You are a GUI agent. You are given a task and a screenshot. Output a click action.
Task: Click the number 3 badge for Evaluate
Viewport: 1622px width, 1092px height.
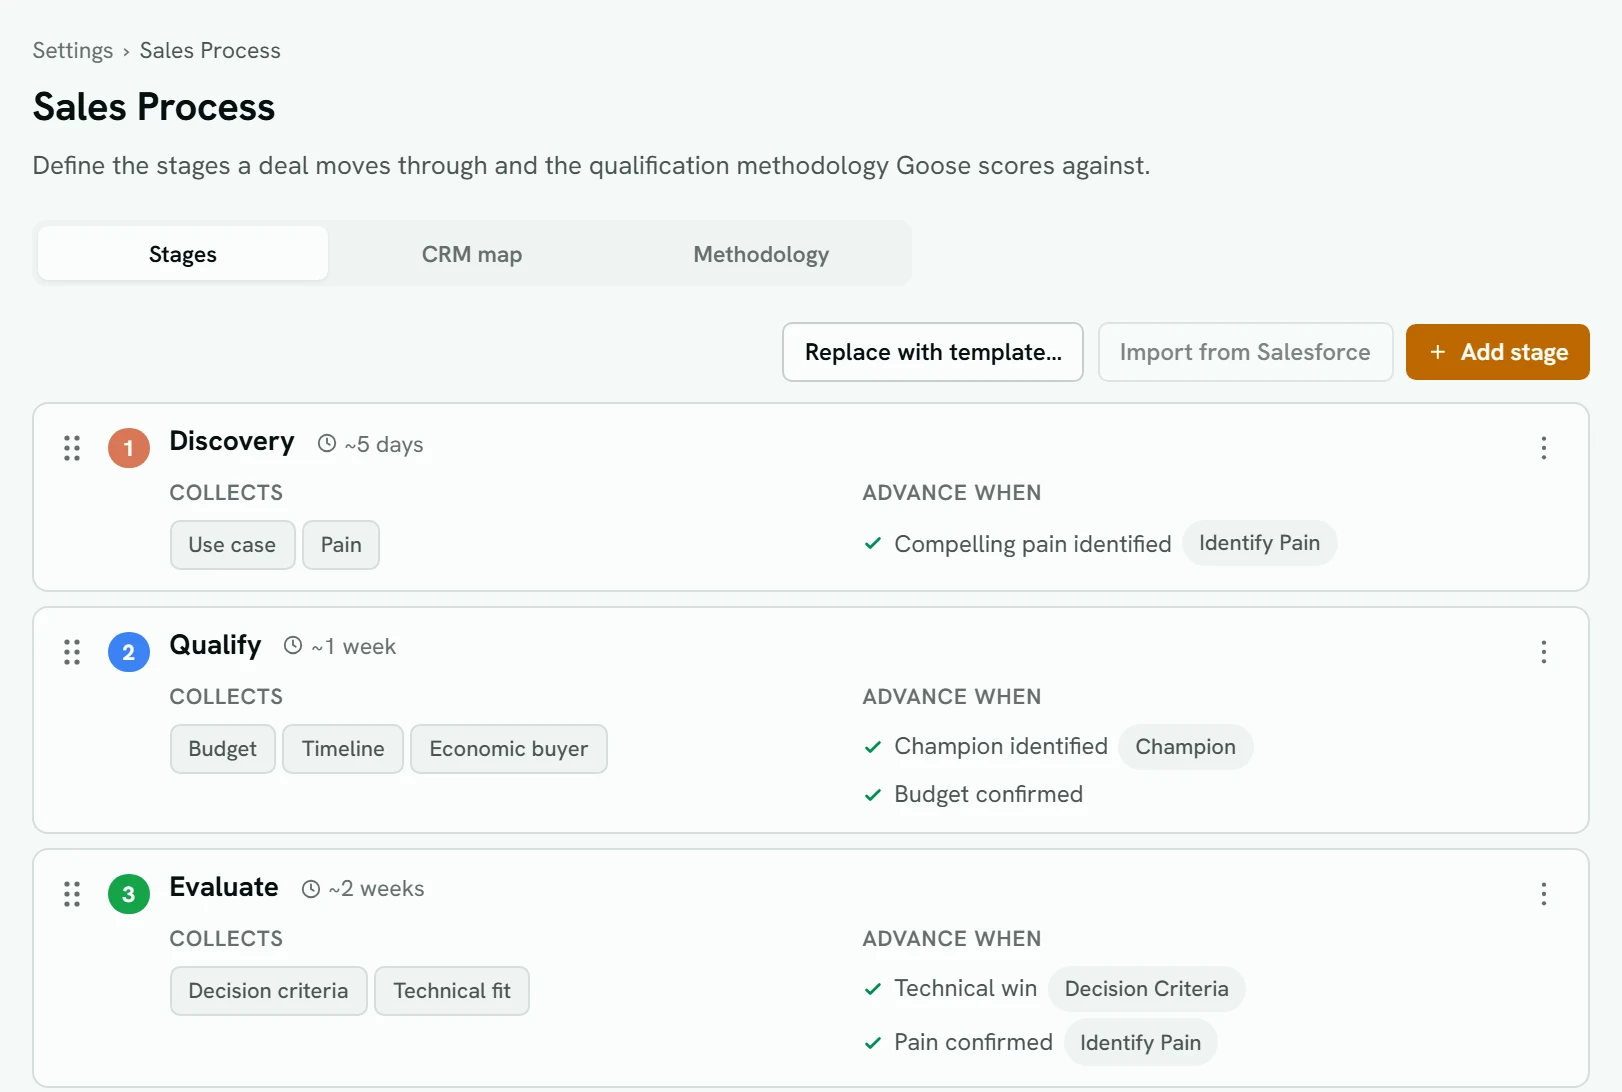pos(129,894)
